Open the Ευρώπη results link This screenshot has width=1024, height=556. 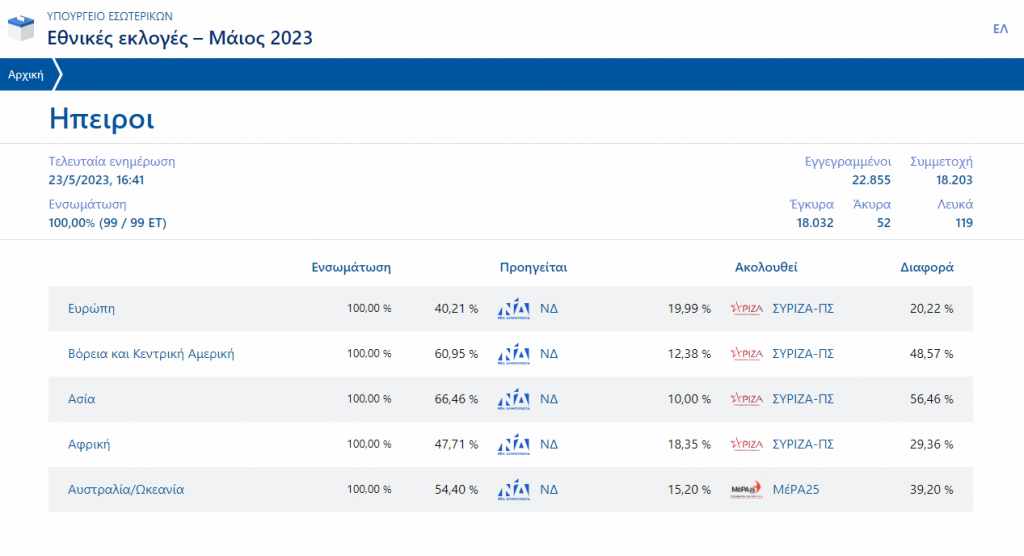click(91, 309)
